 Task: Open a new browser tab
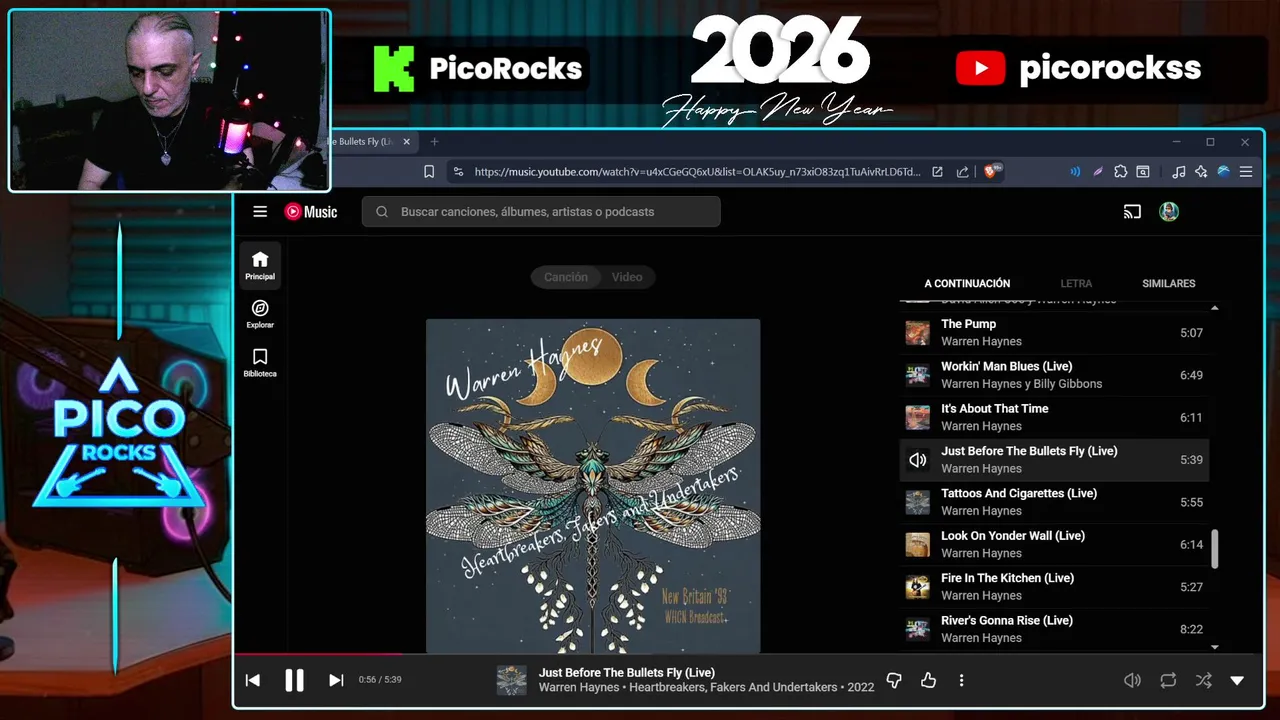pos(434,142)
